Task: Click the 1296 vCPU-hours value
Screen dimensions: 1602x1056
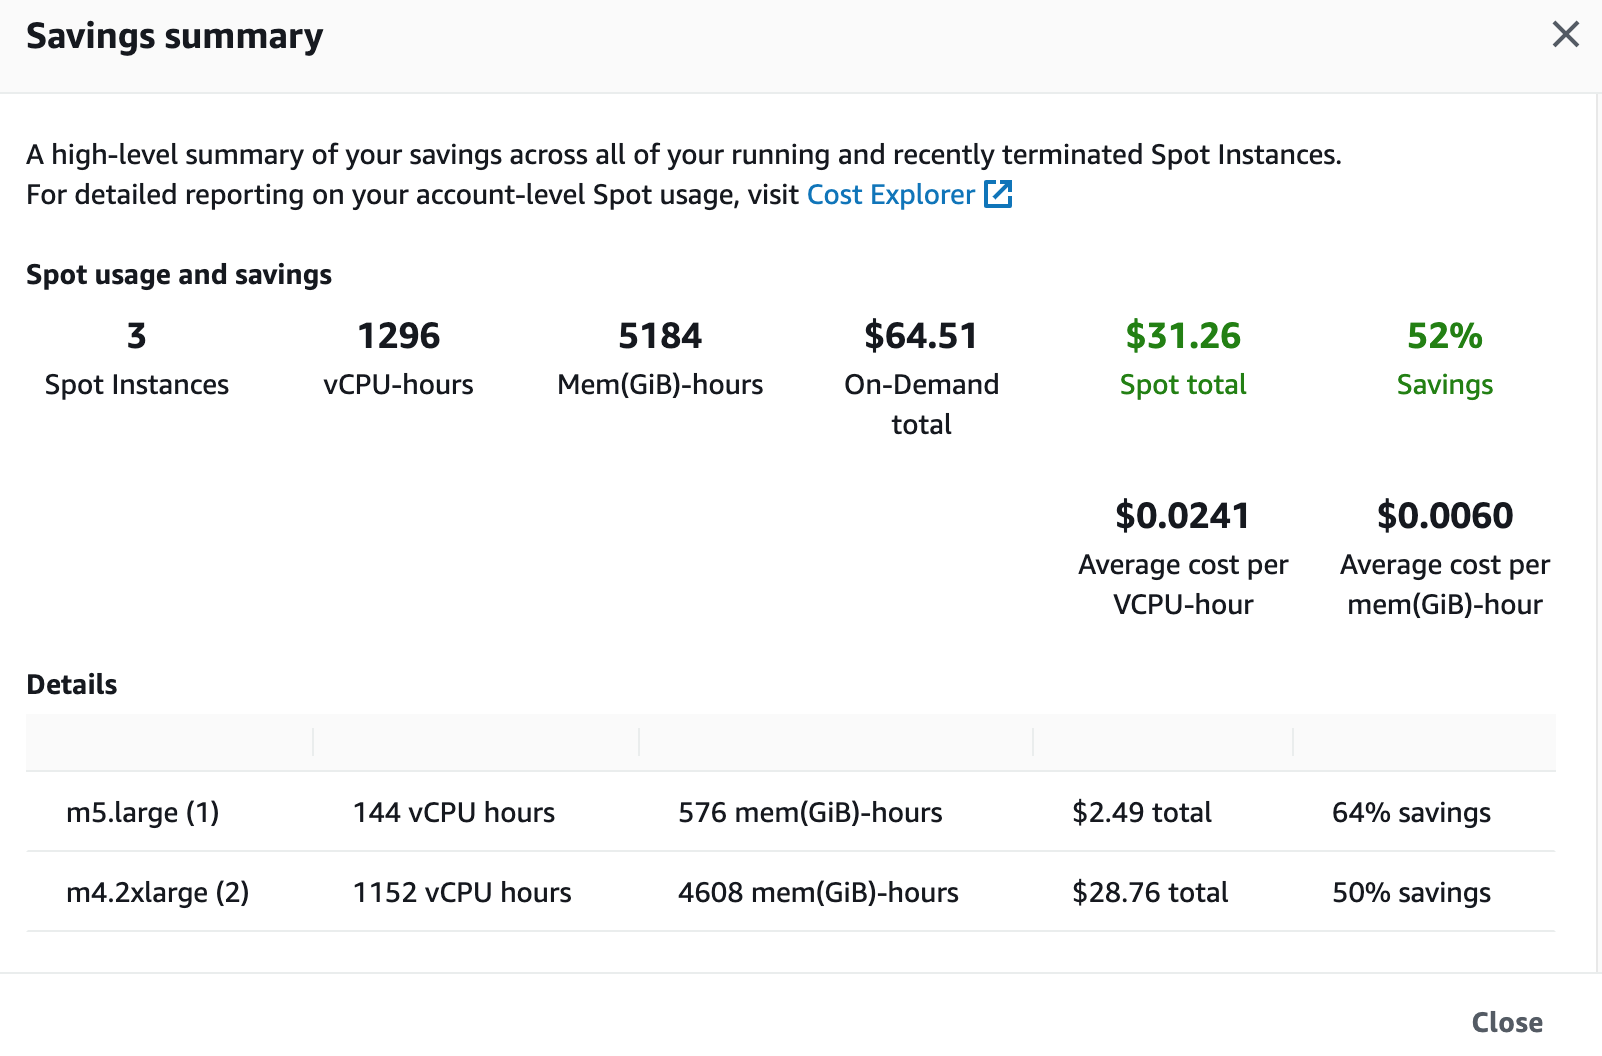Action: (398, 336)
